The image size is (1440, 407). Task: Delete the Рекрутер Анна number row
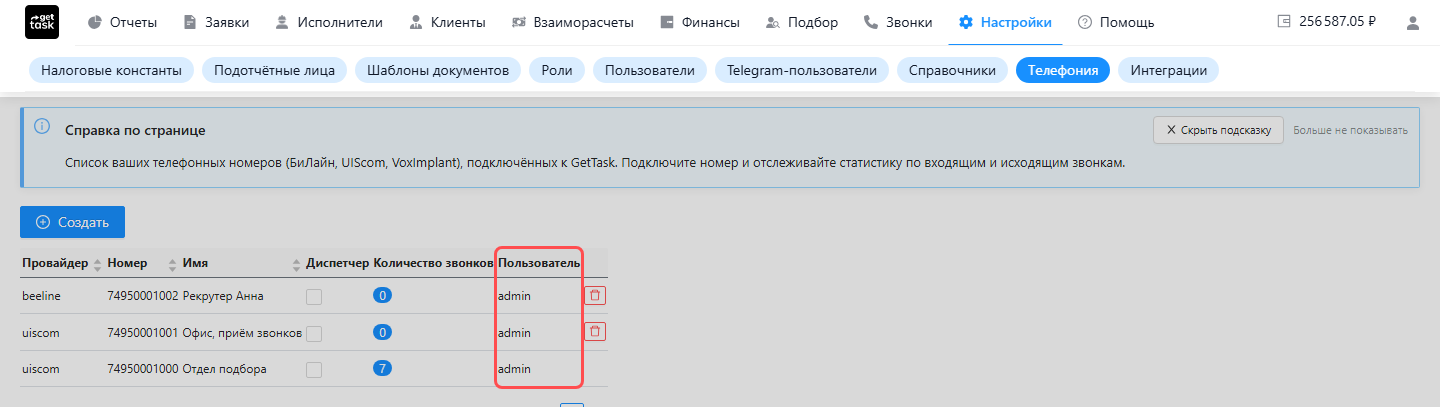(x=595, y=295)
